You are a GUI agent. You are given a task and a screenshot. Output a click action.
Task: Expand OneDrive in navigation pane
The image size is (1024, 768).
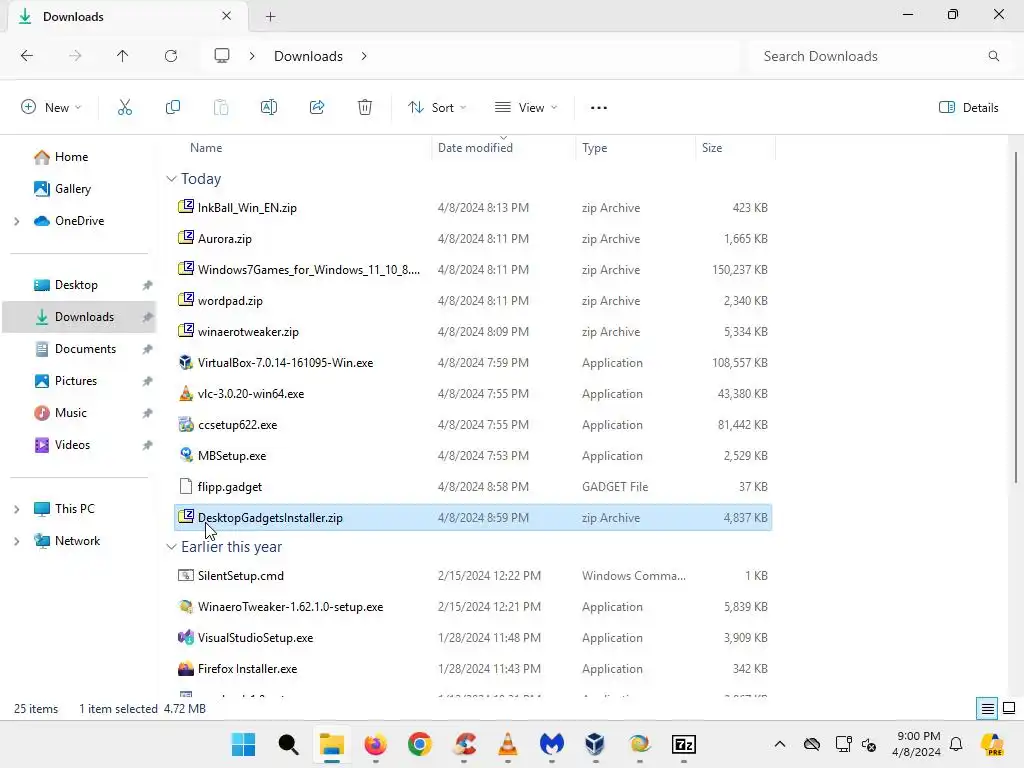(17, 221)
